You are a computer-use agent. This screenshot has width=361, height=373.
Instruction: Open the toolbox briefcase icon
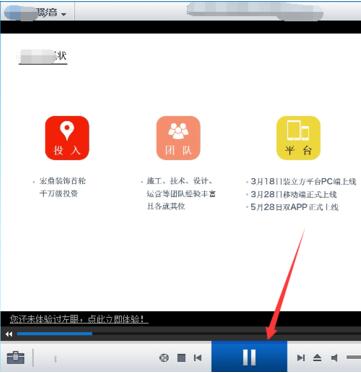(x=16, y=358)
